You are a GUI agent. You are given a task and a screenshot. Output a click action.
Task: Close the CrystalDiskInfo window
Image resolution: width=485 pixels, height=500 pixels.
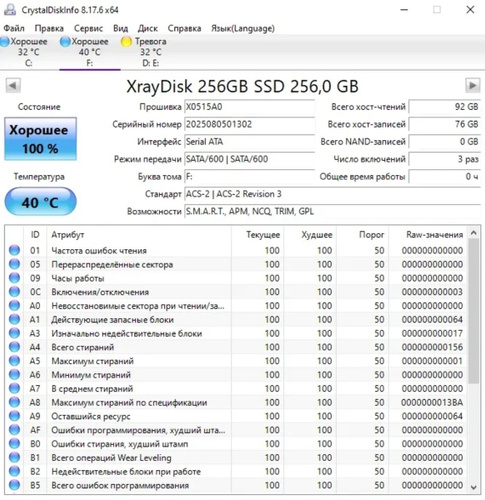click(x=470, y=10)
